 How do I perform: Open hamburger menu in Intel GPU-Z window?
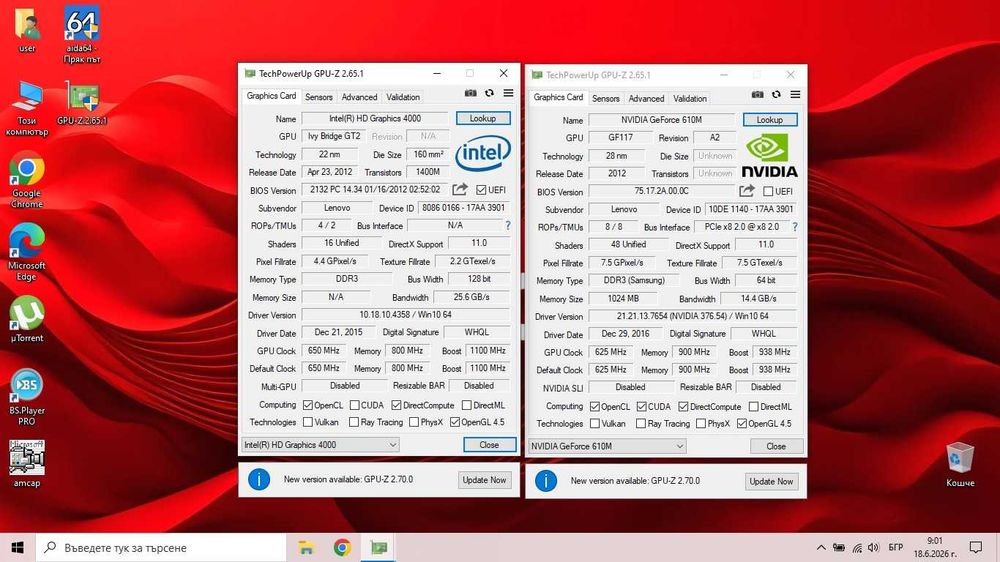pyautogui.click(x=508, y=93)
